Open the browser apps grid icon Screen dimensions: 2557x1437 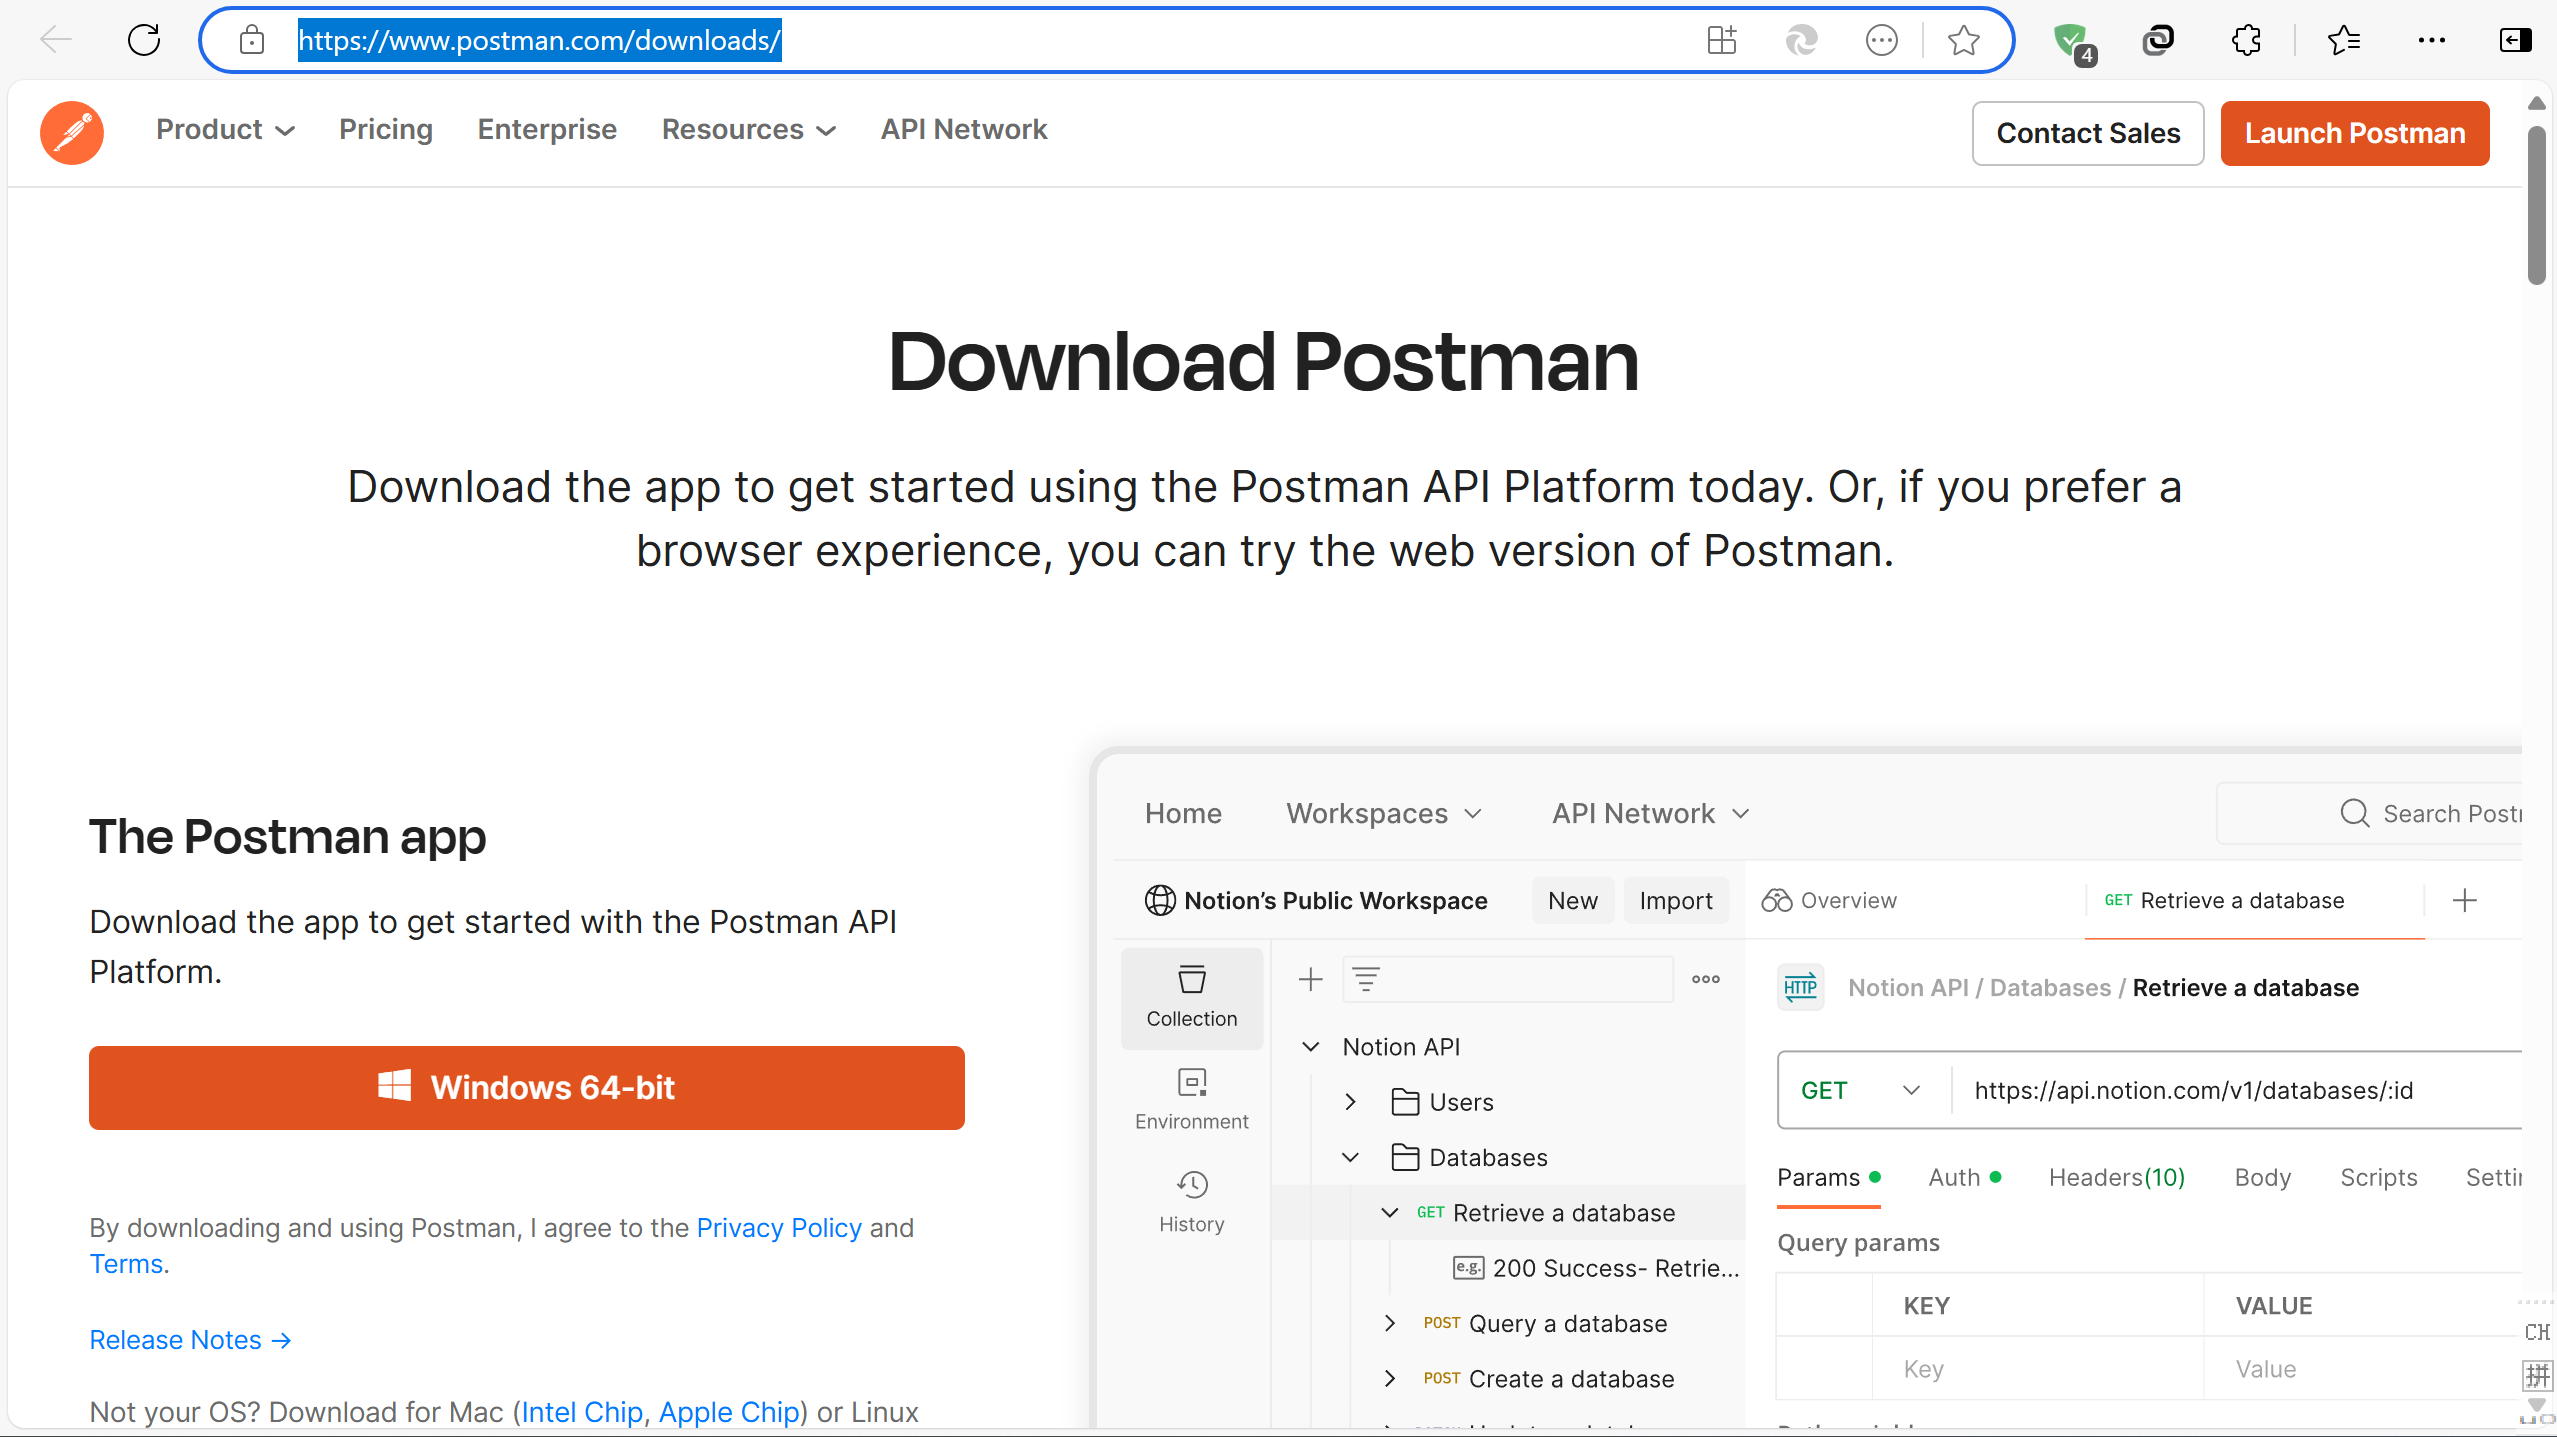tap(1721, 40)
